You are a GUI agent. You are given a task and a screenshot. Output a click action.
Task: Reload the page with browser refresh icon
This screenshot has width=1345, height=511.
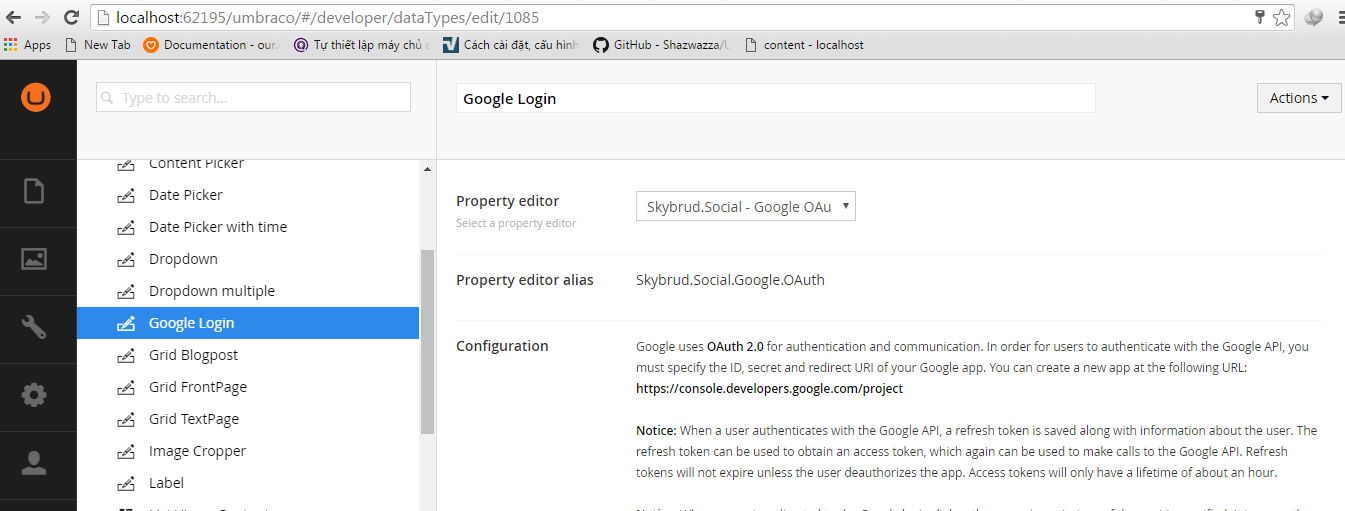click(71, 18)
